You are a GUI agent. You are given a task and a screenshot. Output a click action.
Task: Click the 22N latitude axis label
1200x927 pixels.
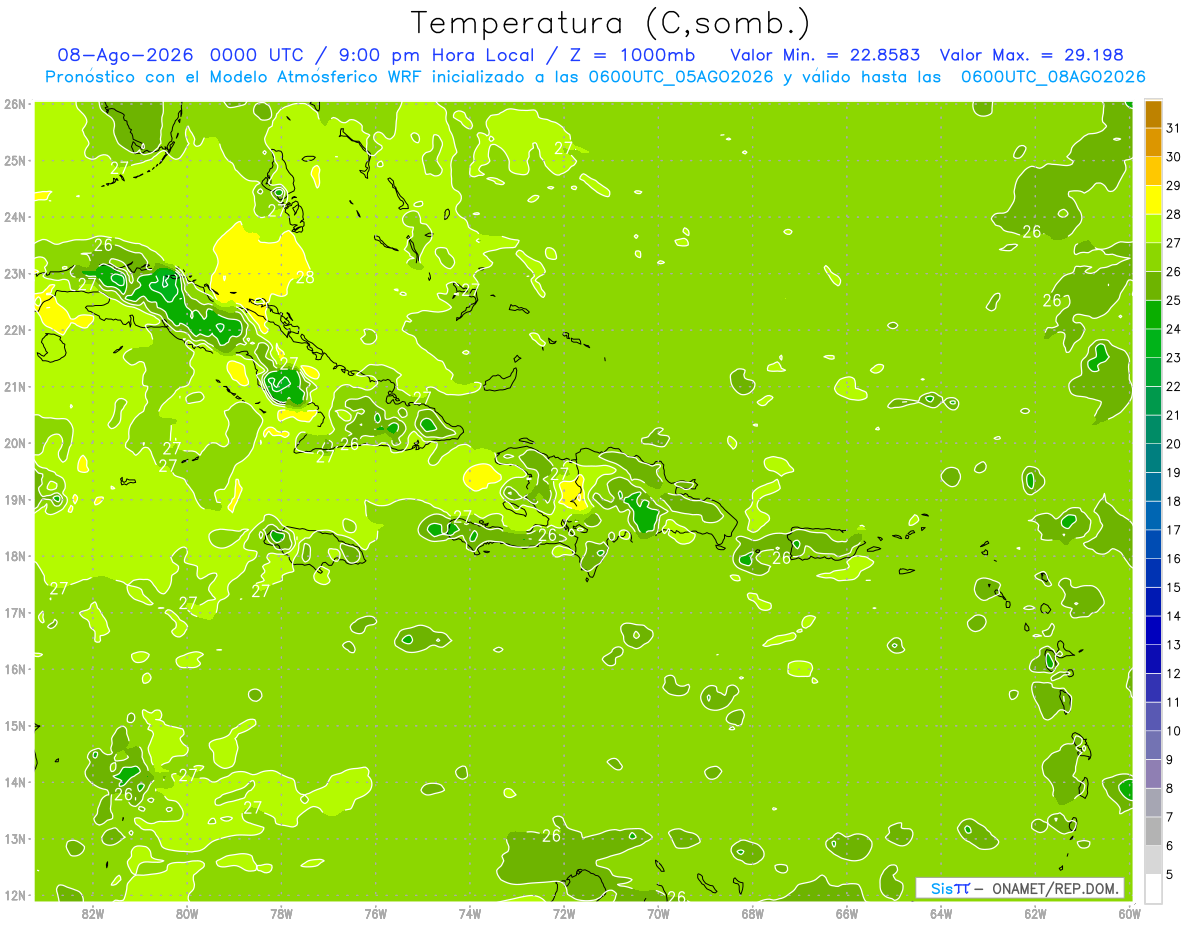(16, 330)
